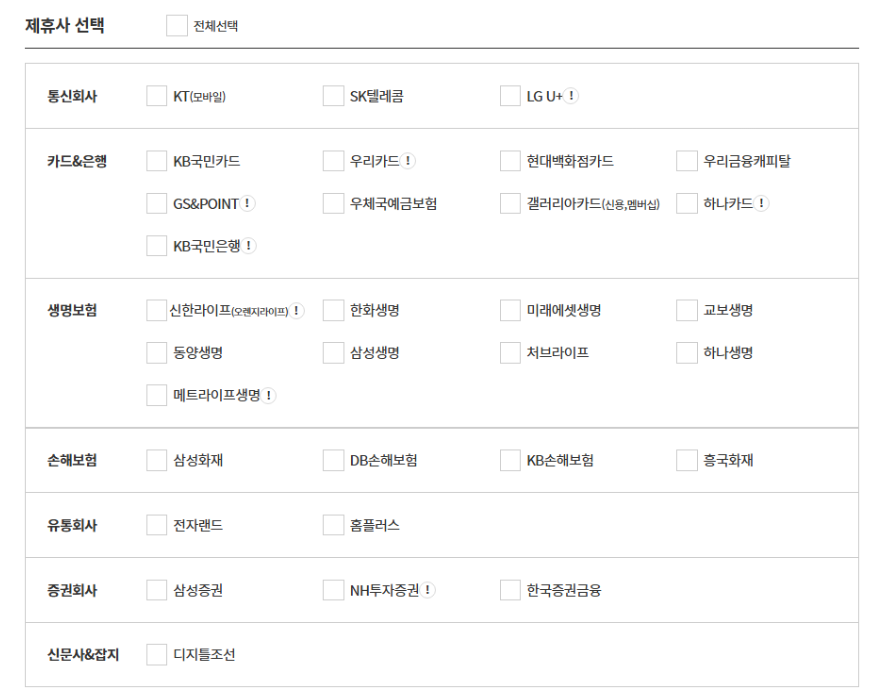Show the exclamation icon next to 신한라이프
This screenshot has width=878, height=694.
coord(296,310)
